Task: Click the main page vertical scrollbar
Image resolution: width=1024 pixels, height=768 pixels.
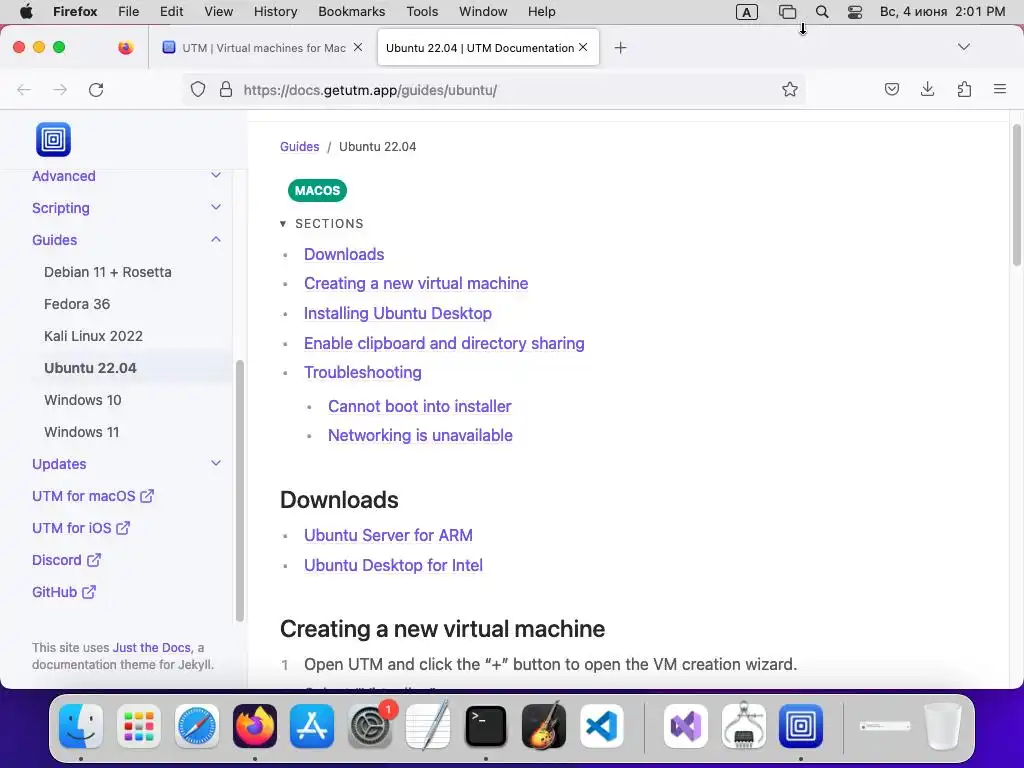Action: pyautogui.click(x=1016, y=196)
